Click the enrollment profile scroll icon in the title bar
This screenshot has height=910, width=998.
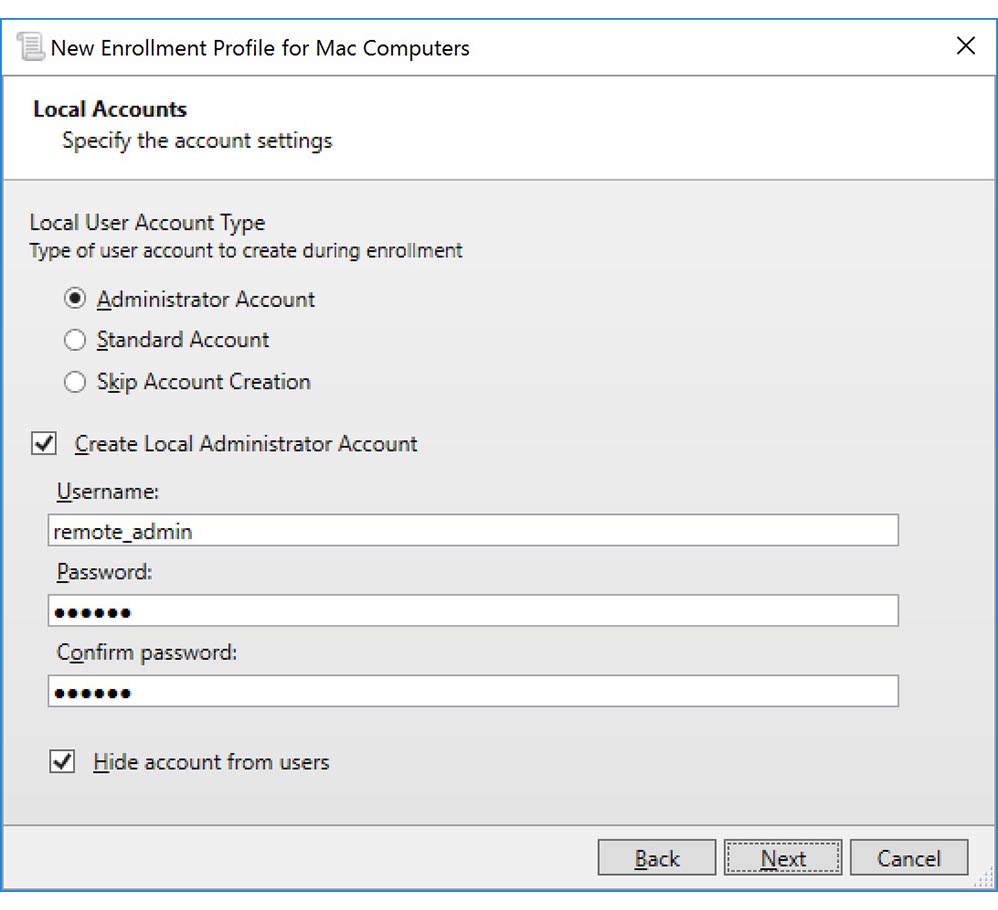pyautogui.click(x=32, y=46)
